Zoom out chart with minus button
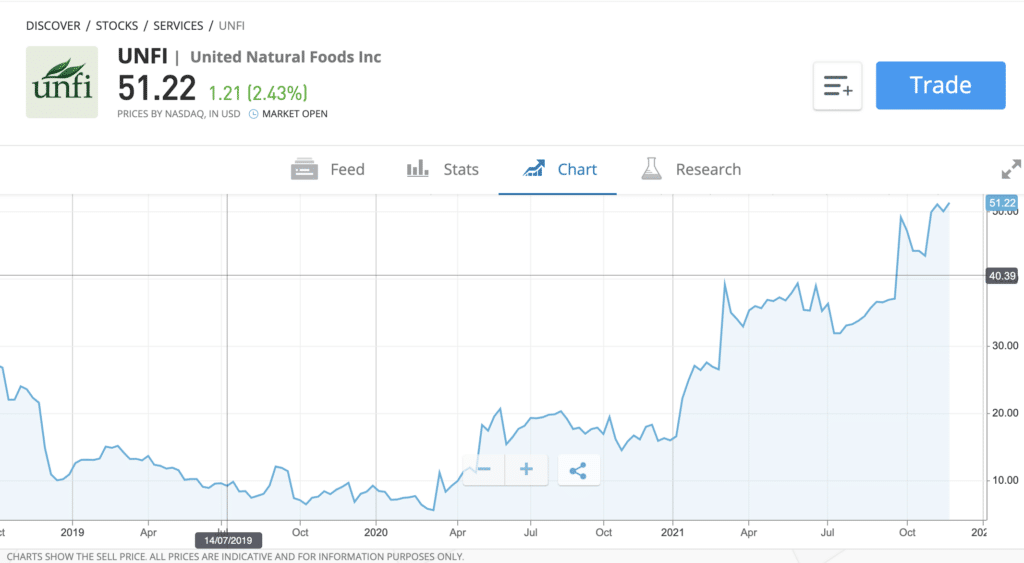1024x563 pixels. (x=484, y=470)
